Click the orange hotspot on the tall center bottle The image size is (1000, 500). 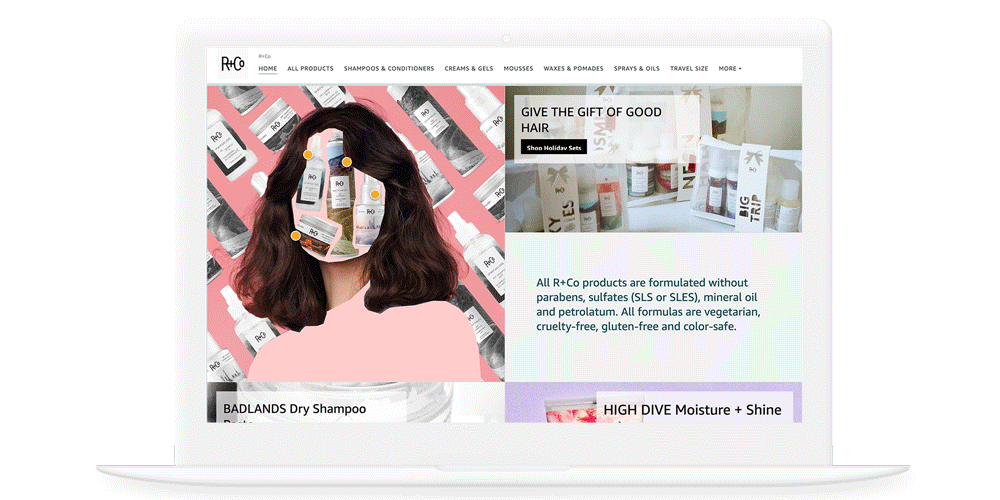click(346, 162)
